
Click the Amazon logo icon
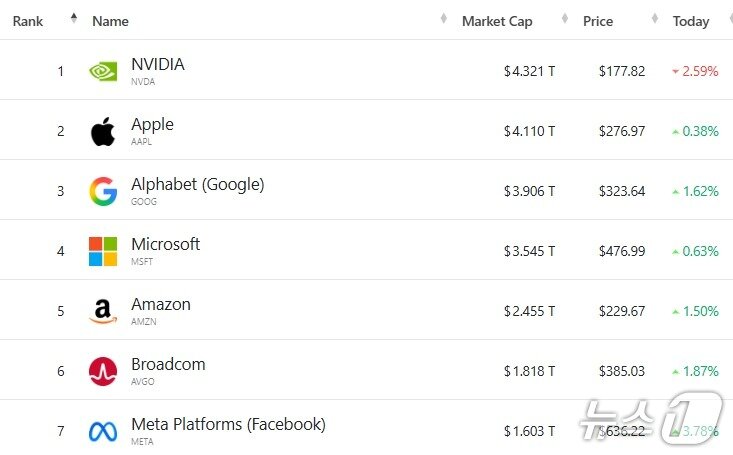tap(103, 311)
